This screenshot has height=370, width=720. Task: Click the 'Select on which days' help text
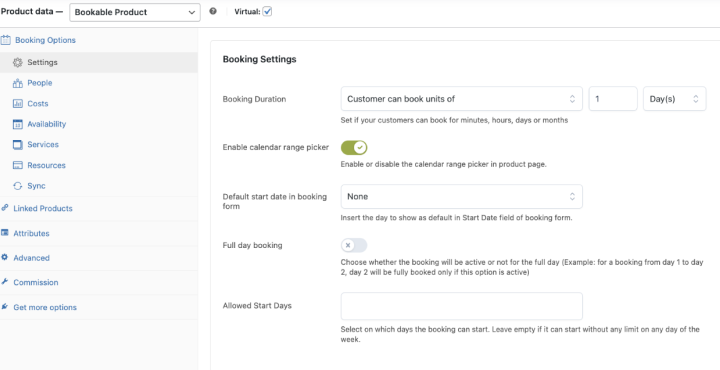pos(520,335)
